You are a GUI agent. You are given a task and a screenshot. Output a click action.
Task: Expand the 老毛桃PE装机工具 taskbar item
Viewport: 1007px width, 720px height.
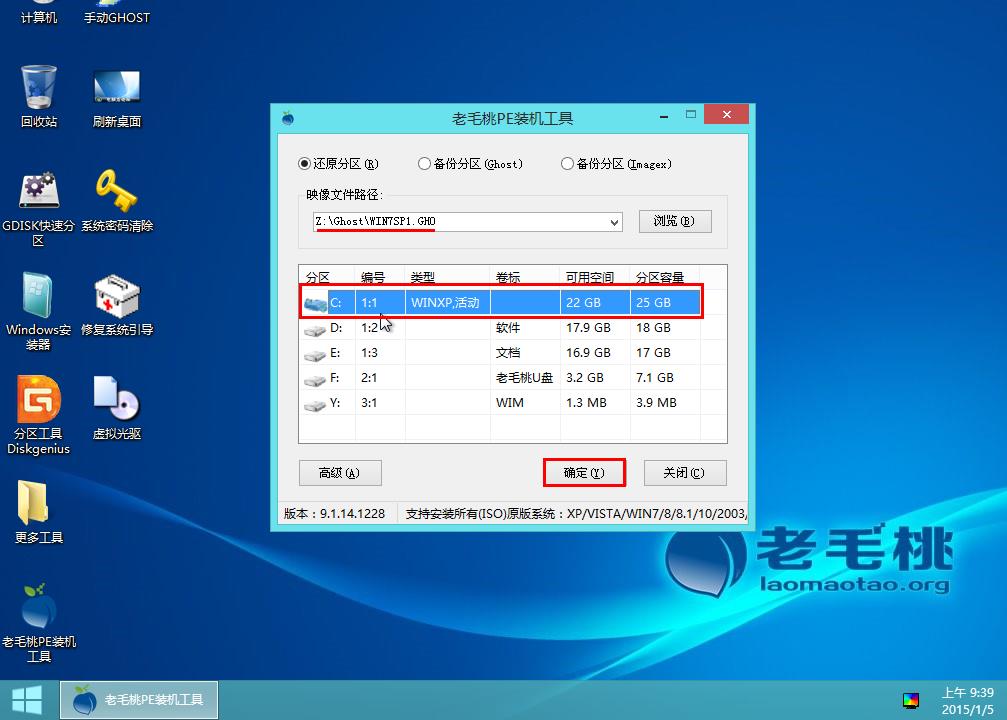[138, 699]
